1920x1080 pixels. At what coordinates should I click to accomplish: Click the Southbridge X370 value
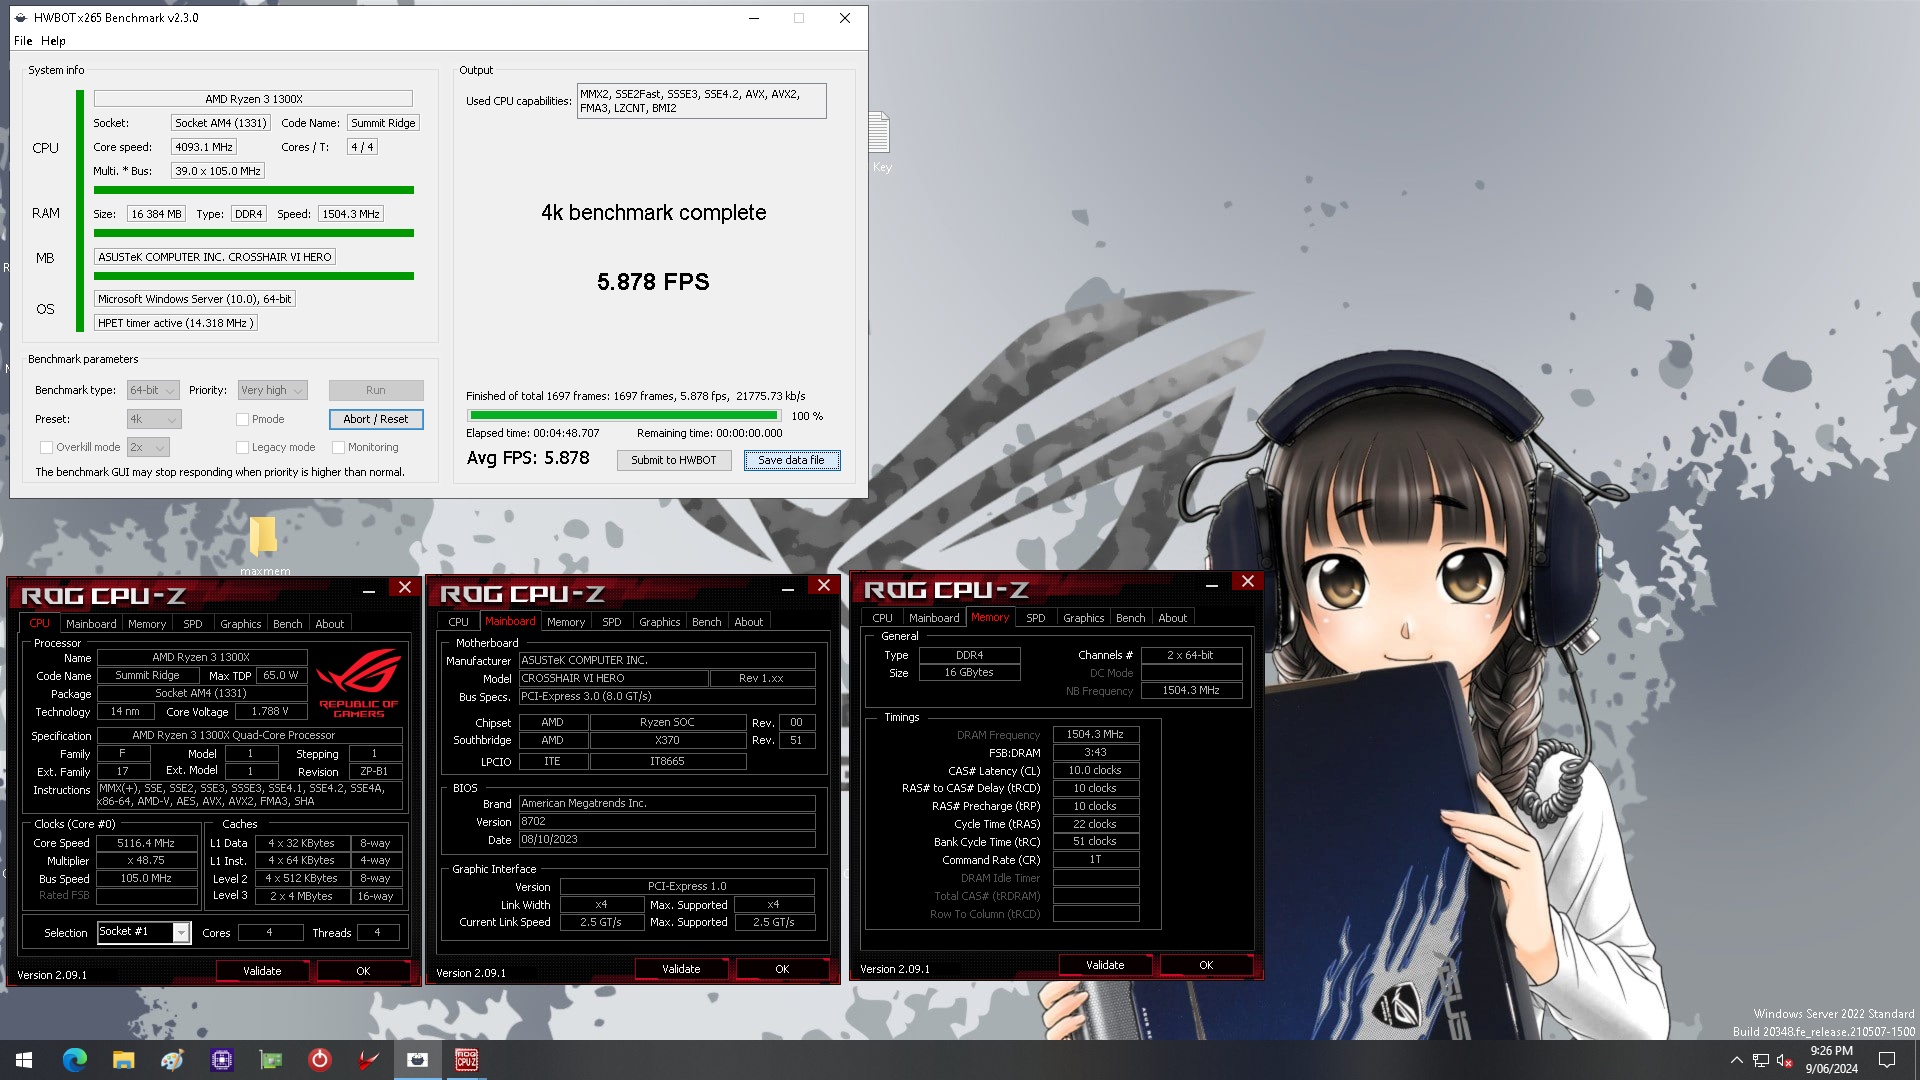667,740
